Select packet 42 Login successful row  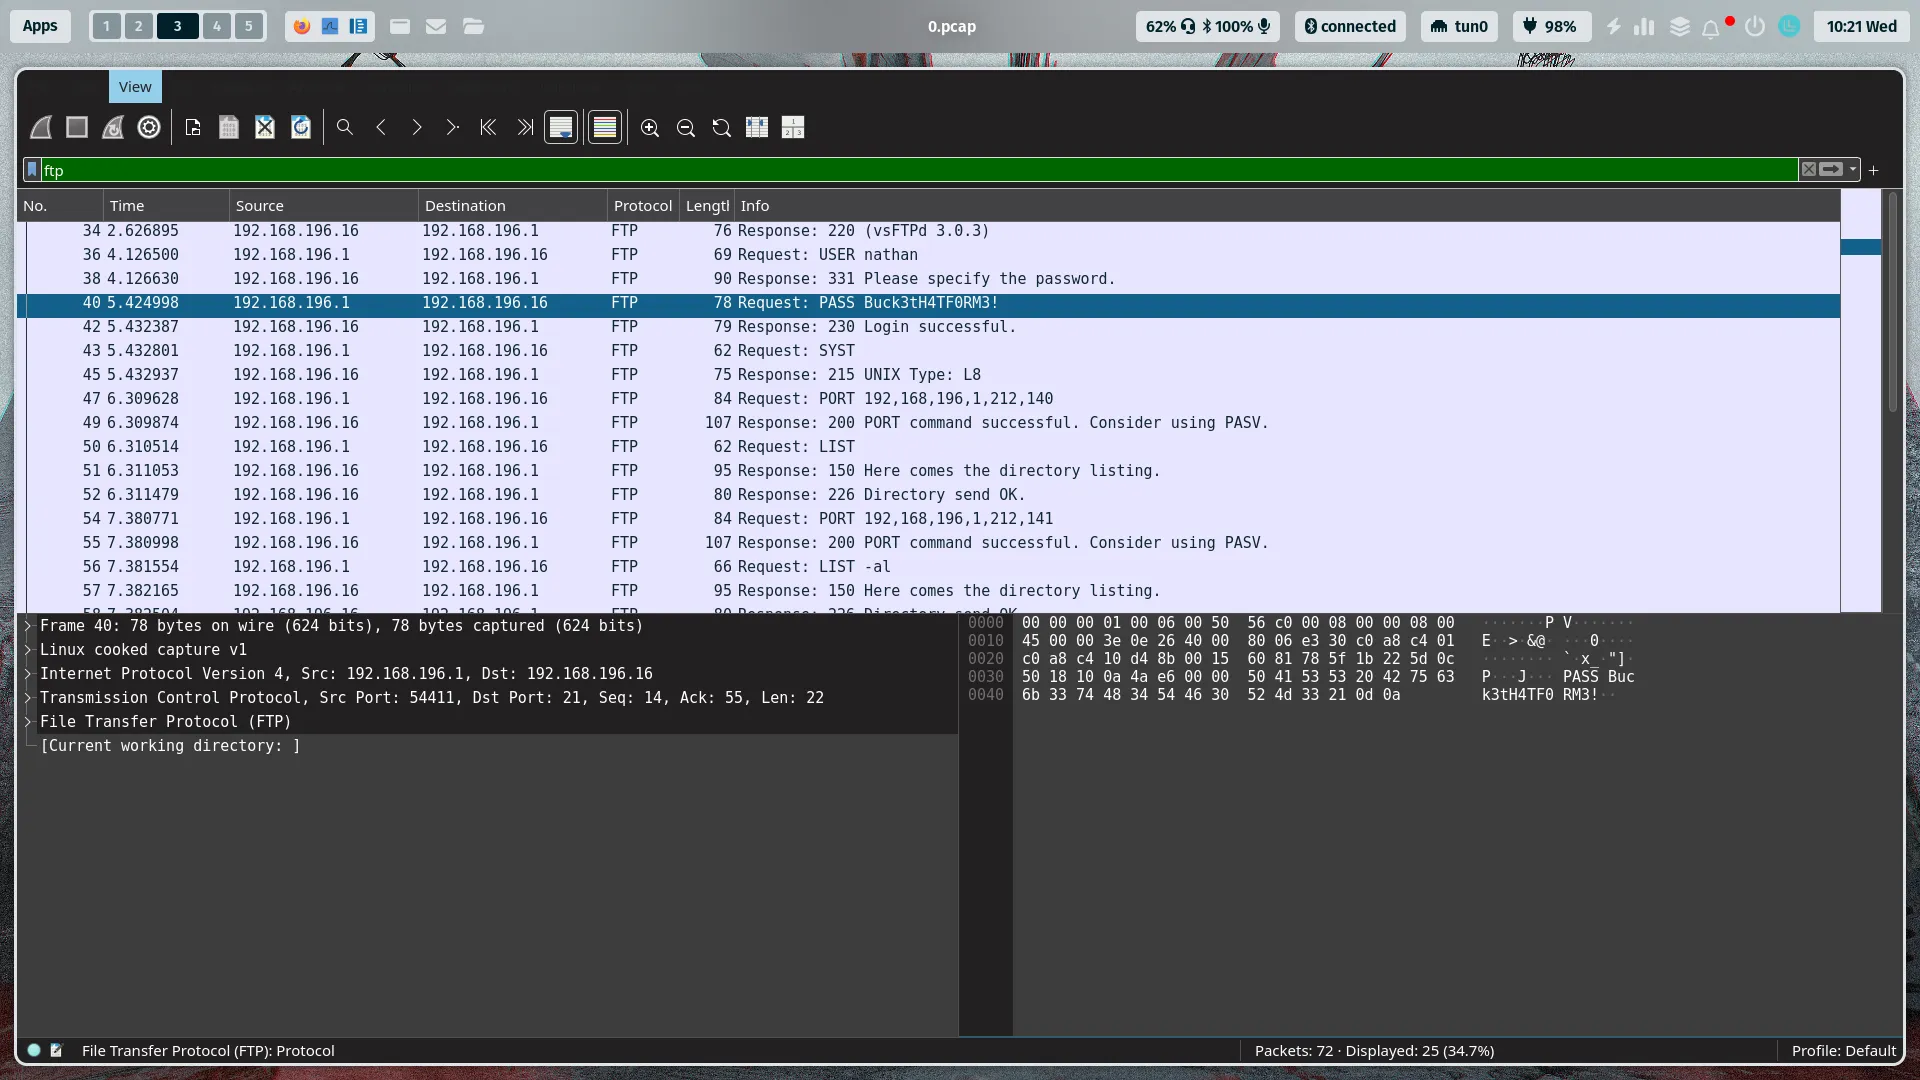[x=900, y=327]
